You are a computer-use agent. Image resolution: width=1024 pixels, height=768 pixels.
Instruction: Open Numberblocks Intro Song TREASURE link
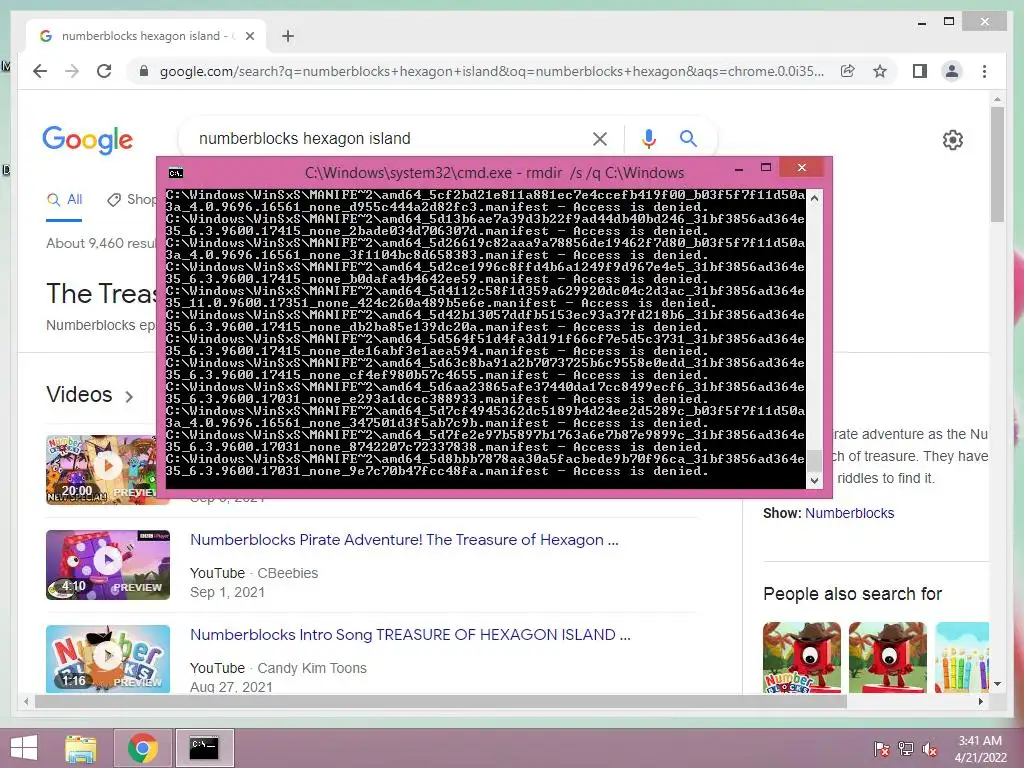coord(410,635)
